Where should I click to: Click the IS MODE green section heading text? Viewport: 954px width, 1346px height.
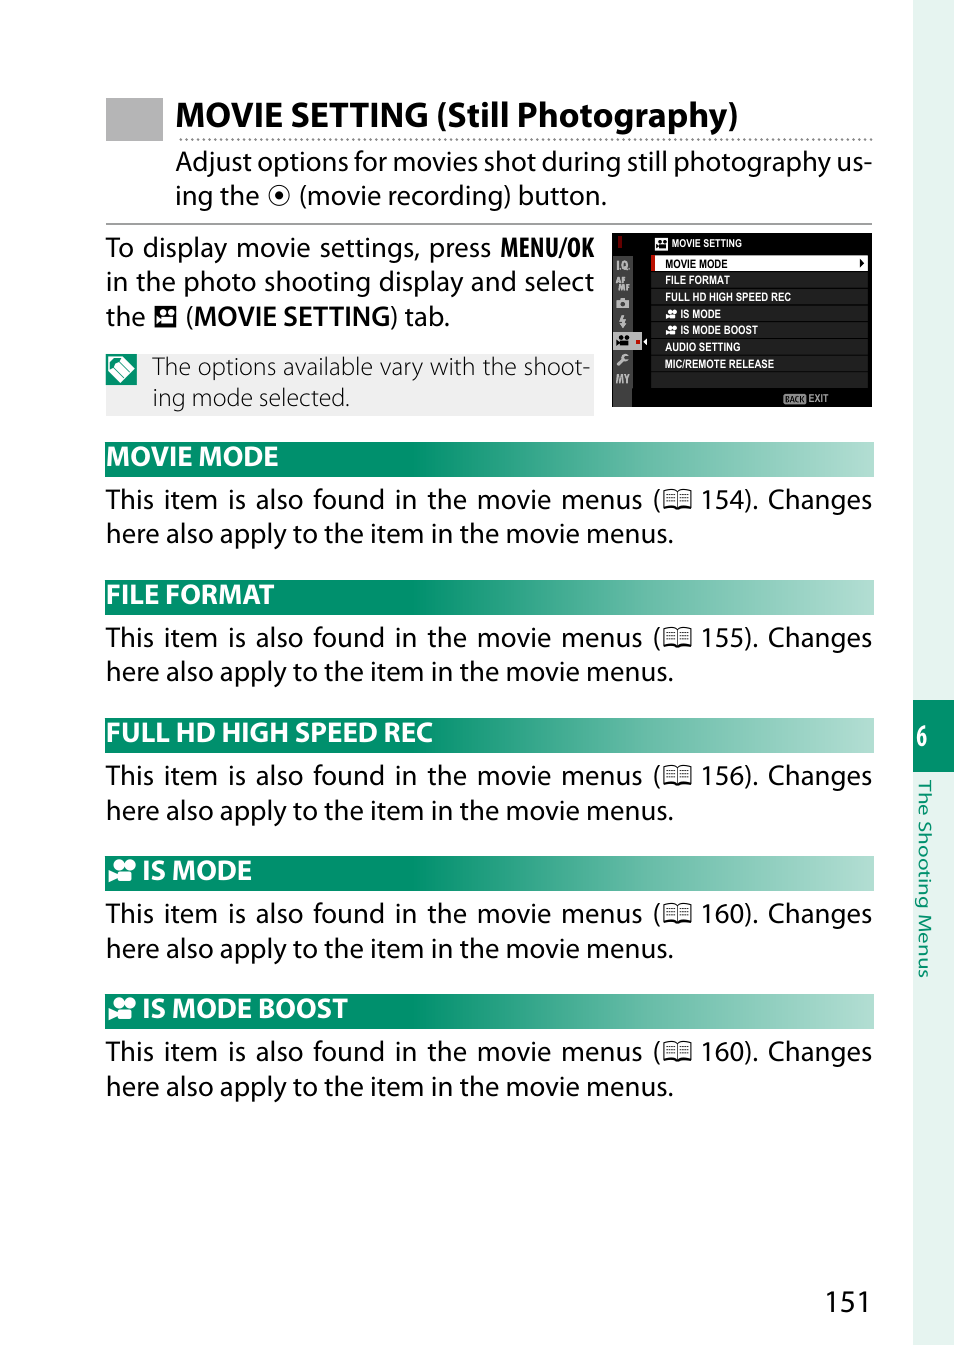point(197,871)
